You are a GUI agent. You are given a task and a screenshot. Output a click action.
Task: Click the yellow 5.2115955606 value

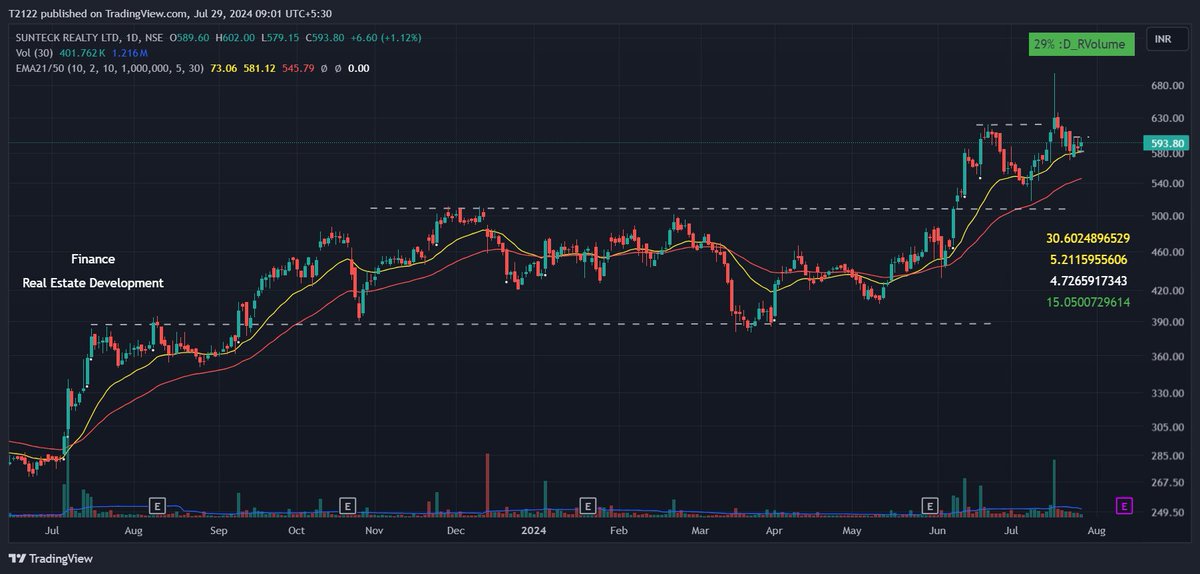(x=1089, y=260)
